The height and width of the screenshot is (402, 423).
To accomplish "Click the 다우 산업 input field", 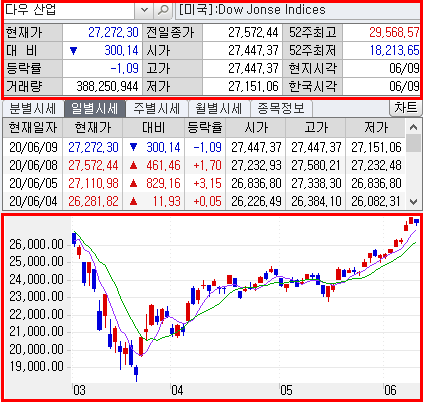I will coord(69,10).
